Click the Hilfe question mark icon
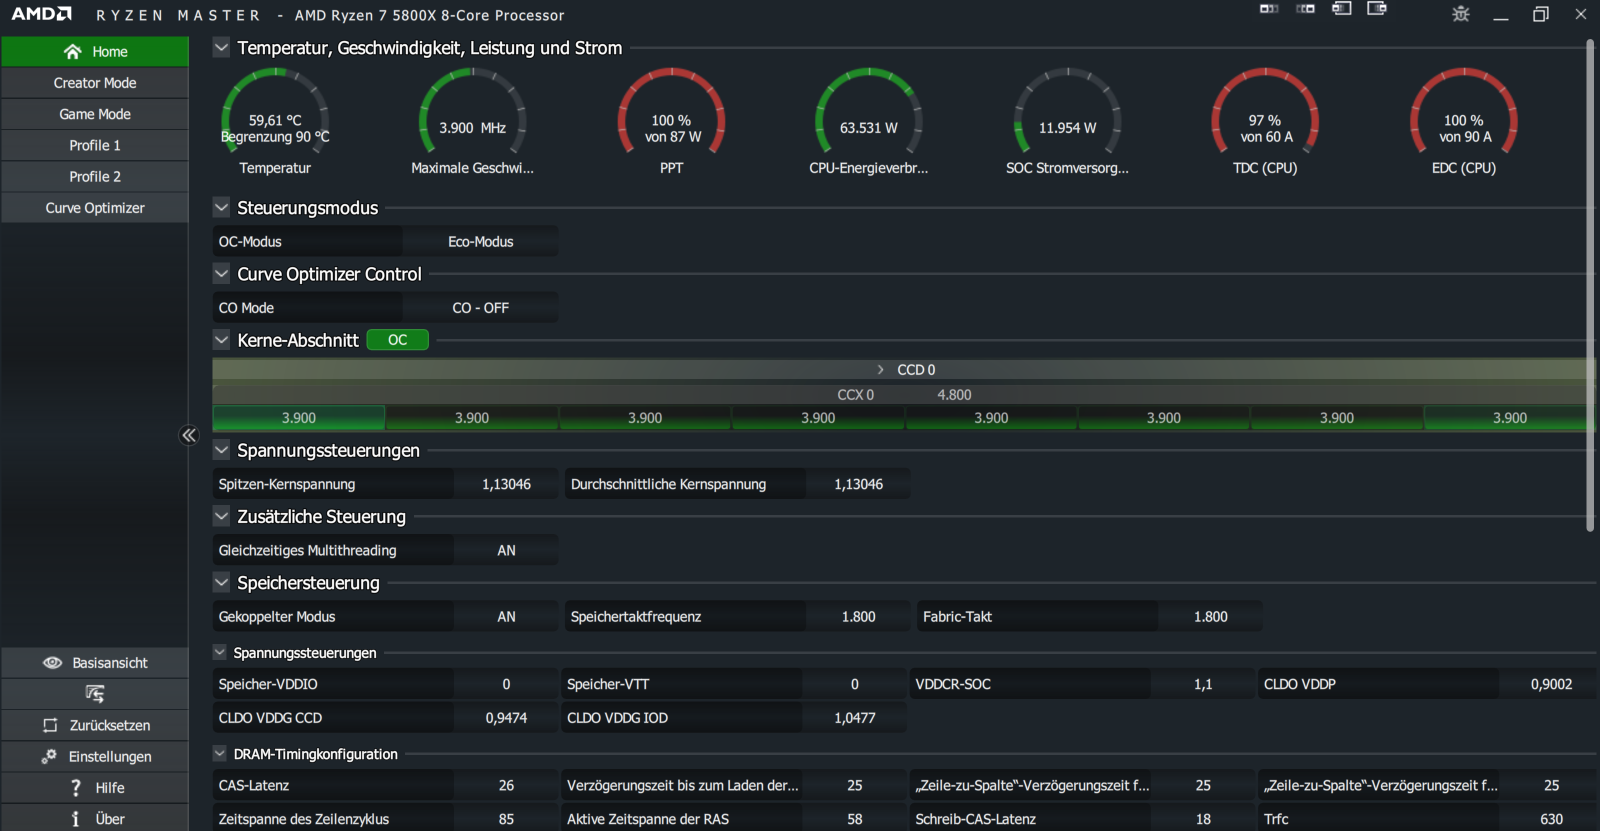This screenshot has width=1600, height=831. [x=76, y=788]
